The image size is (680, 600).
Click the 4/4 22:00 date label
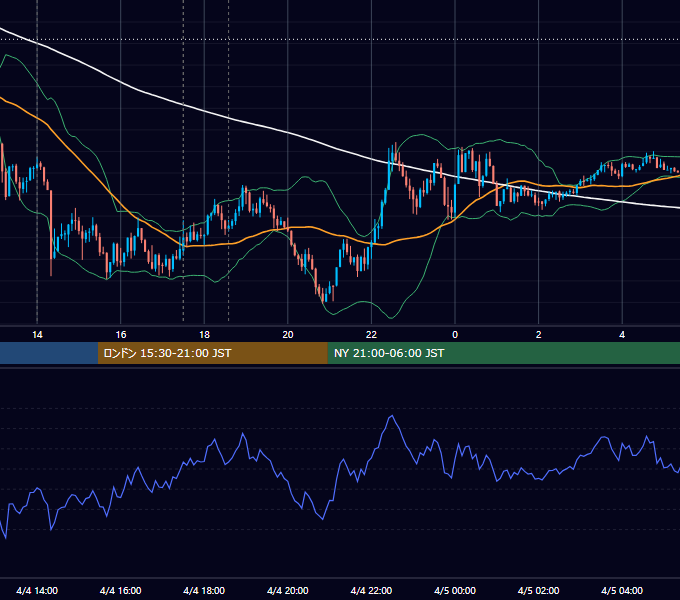(x=371, y=590)
